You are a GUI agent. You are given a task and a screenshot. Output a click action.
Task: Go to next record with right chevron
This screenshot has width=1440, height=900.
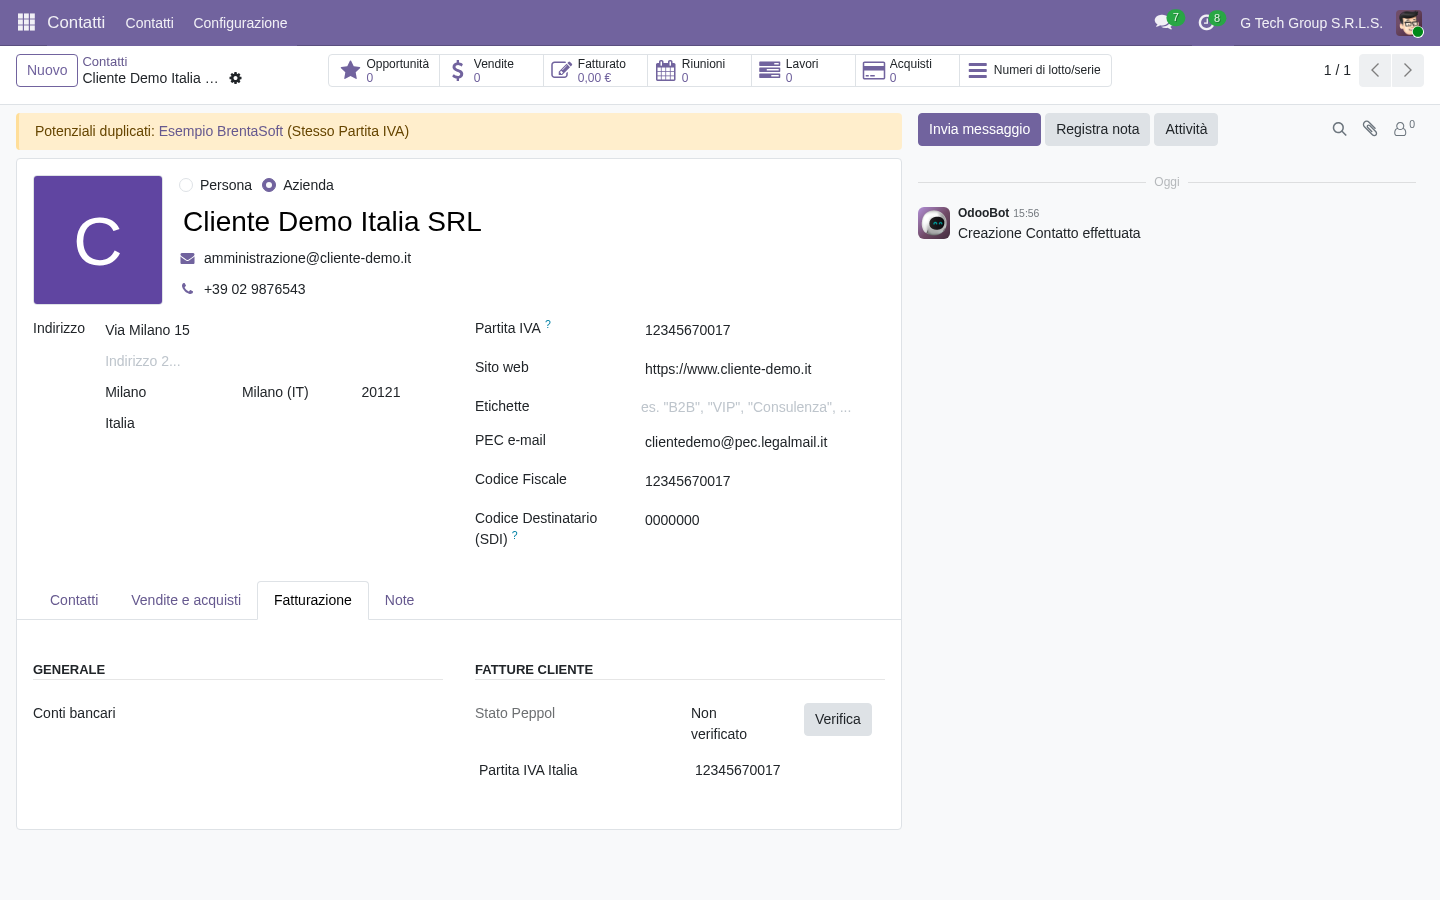[1408, 70]
